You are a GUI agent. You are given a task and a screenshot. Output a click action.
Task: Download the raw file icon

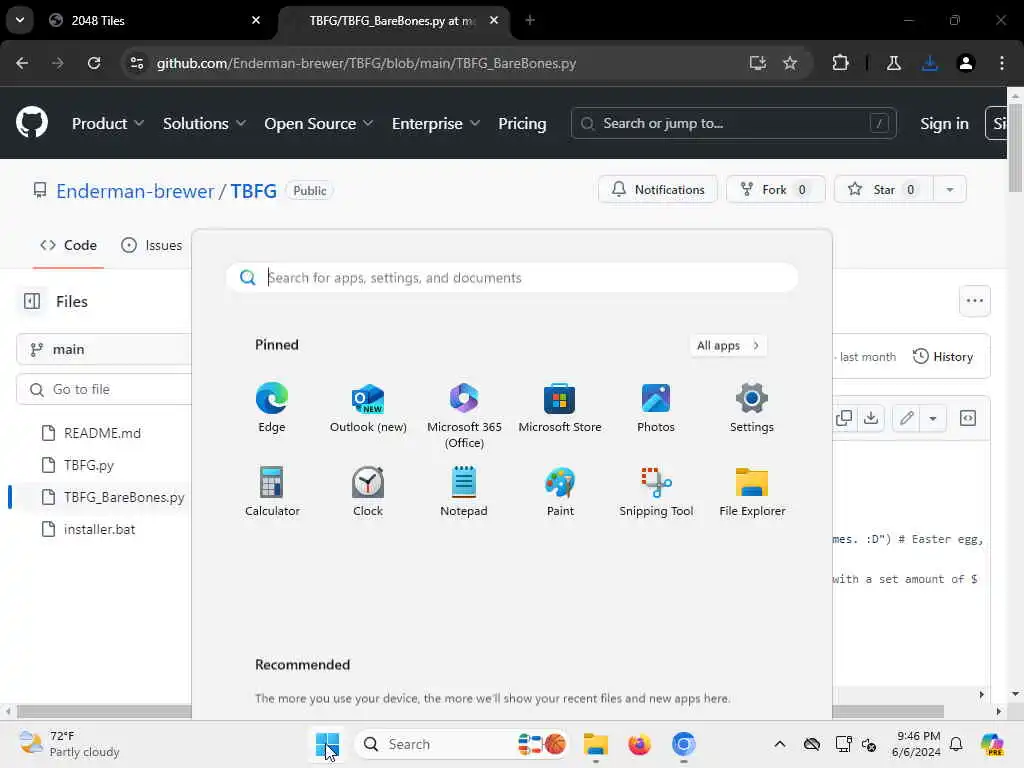point(871,418)
